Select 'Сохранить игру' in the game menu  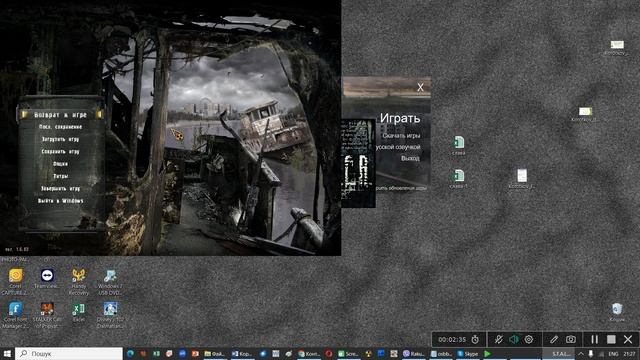pyautogui.click(x=60, y=151)
